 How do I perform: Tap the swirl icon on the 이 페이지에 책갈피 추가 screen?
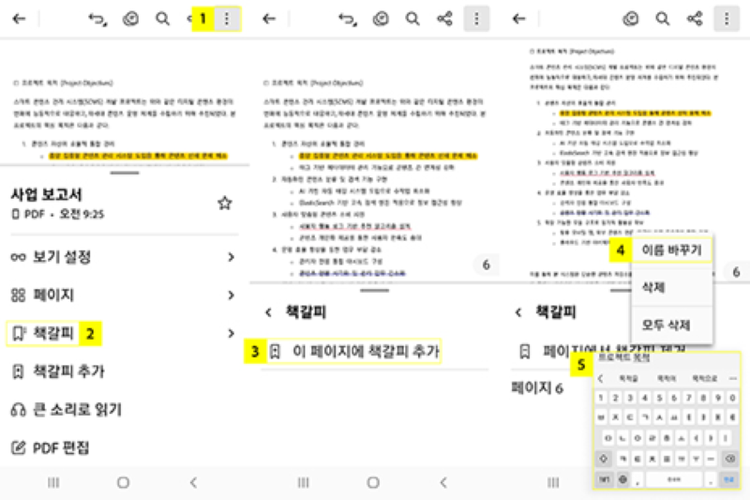(381, 19)
